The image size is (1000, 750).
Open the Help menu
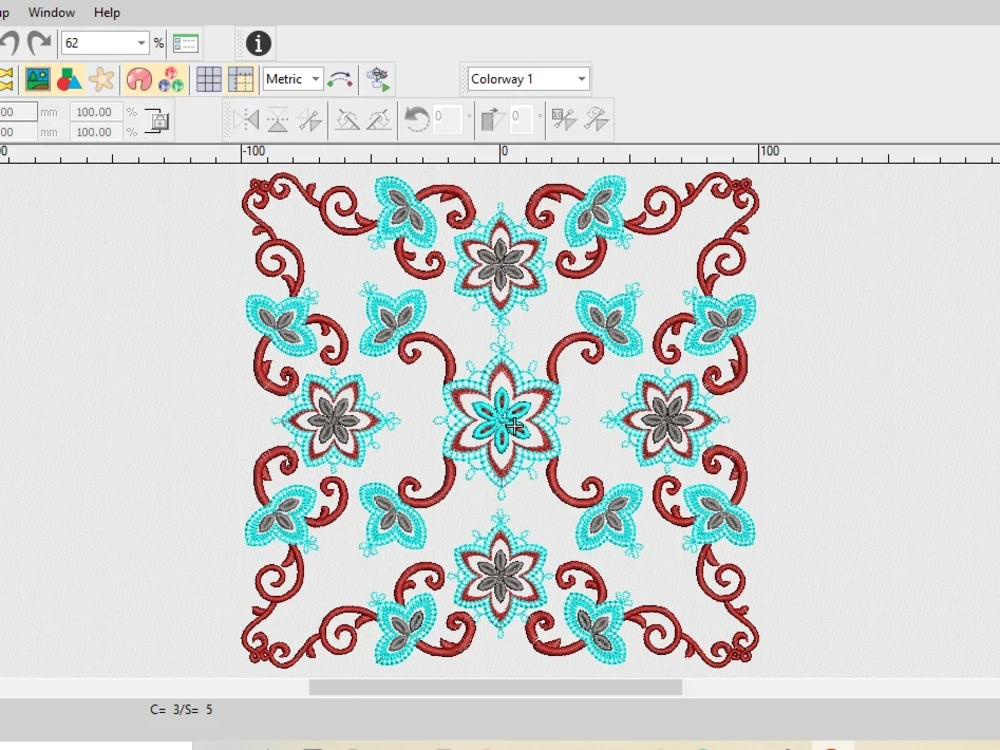click(x=106, y=12)
